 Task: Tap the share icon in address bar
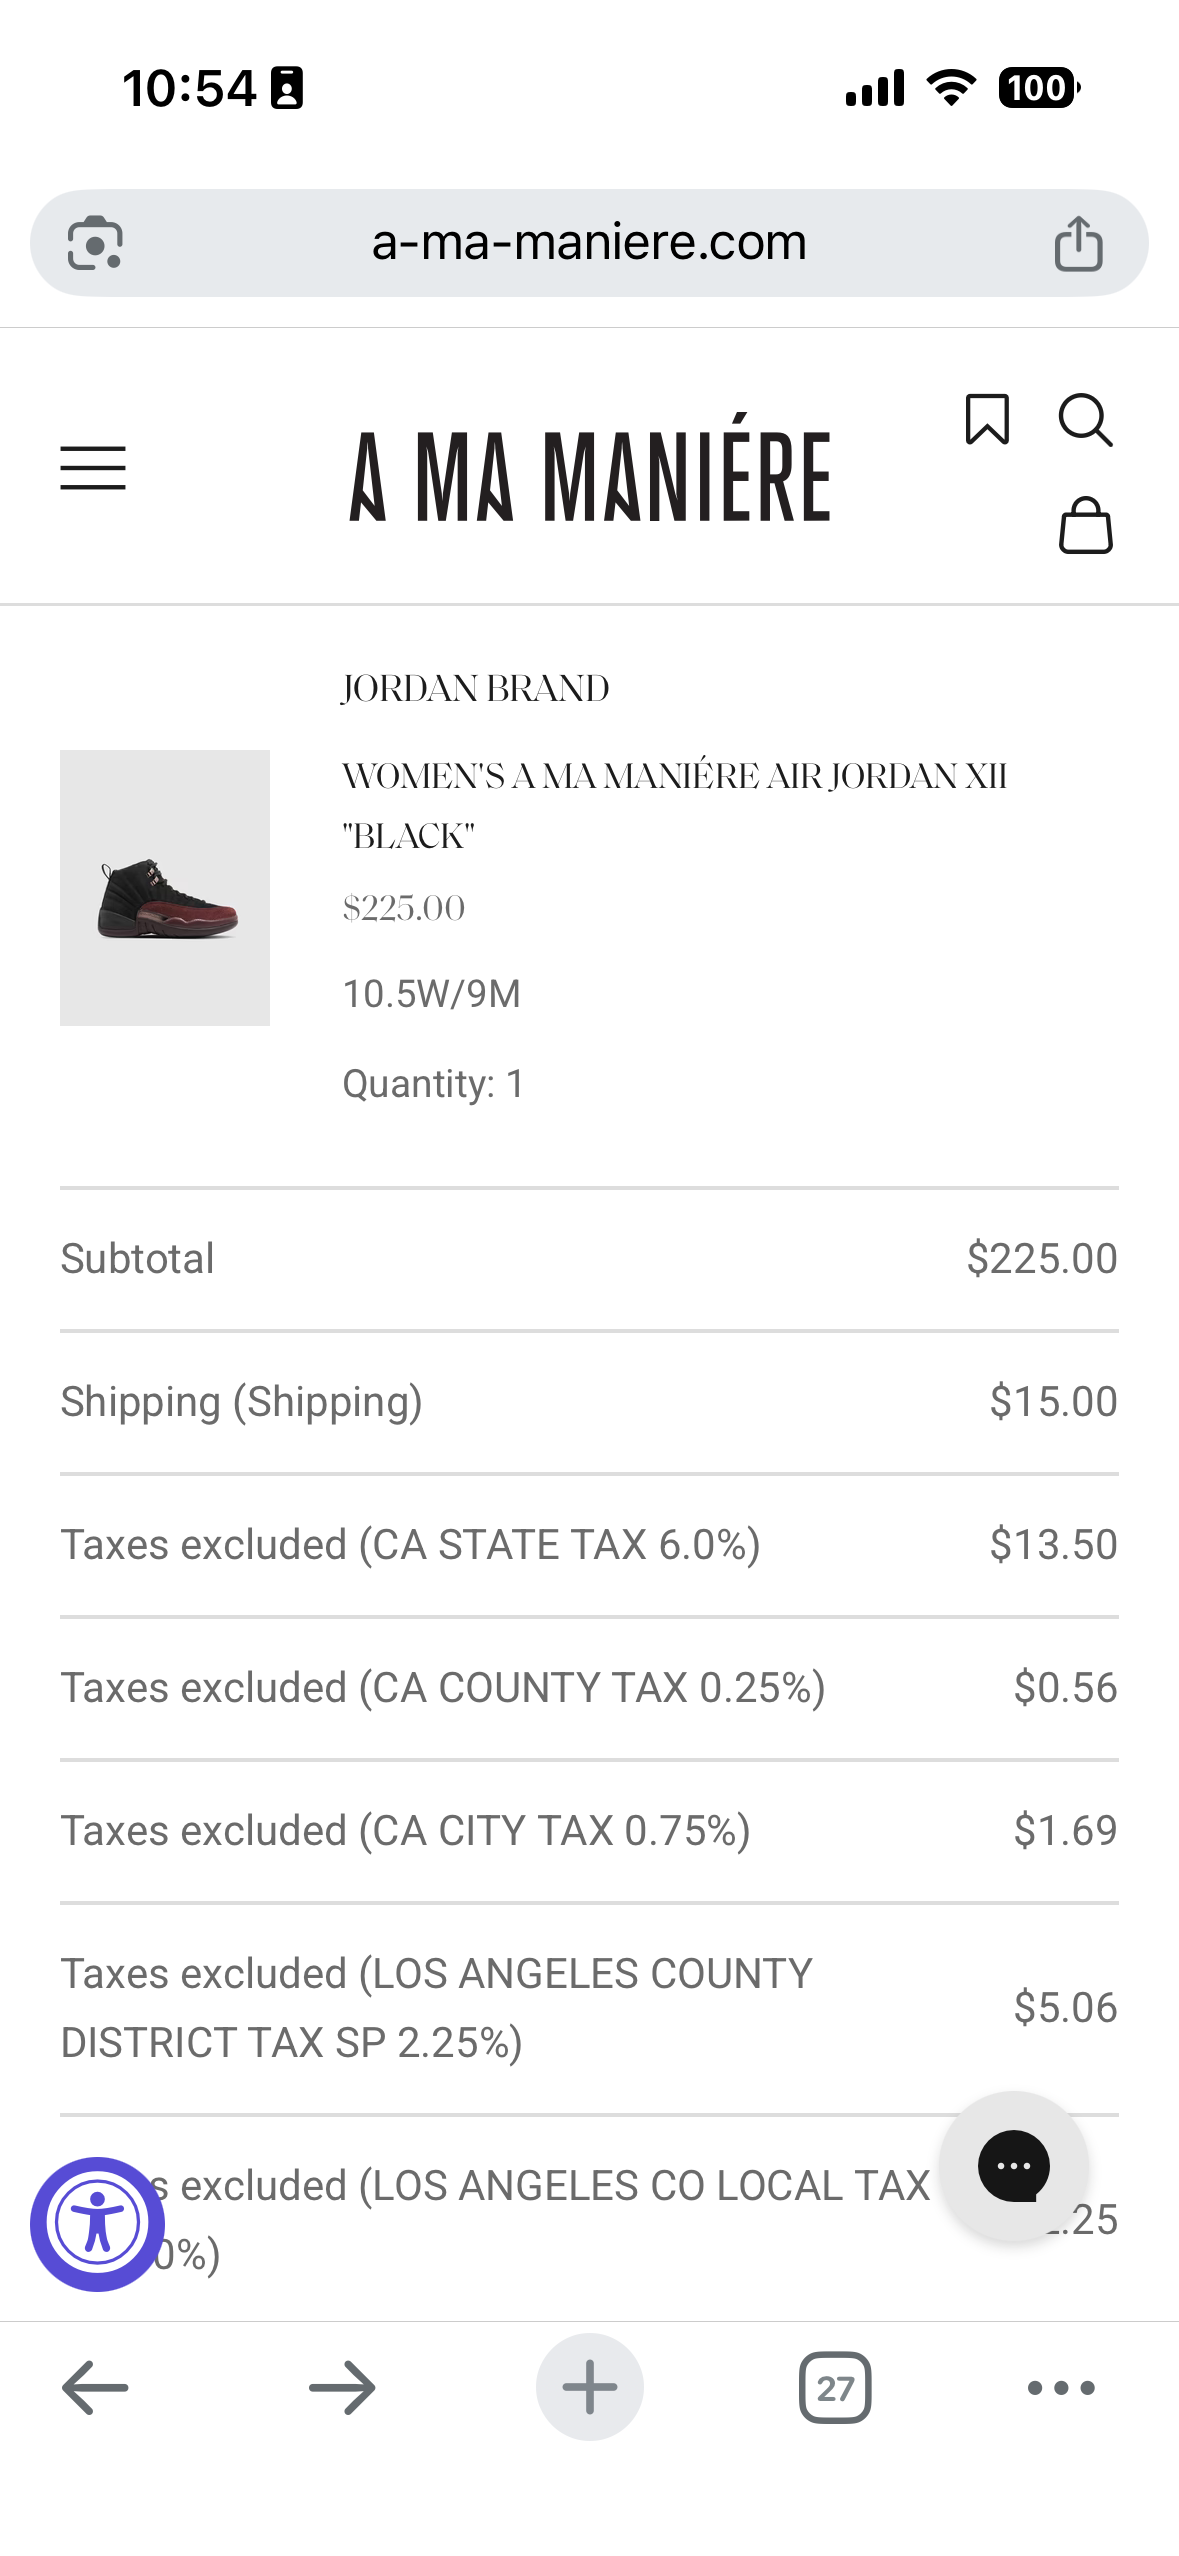[1078, 243]
